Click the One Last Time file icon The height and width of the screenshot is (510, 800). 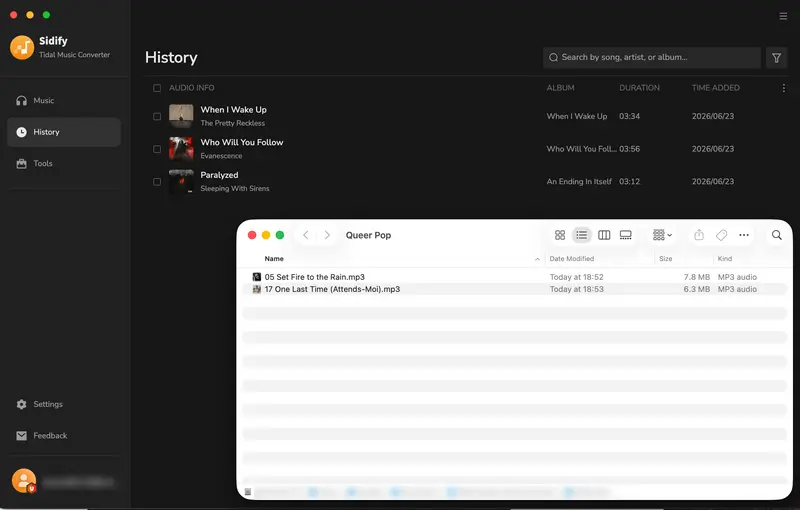coord(257,289)
